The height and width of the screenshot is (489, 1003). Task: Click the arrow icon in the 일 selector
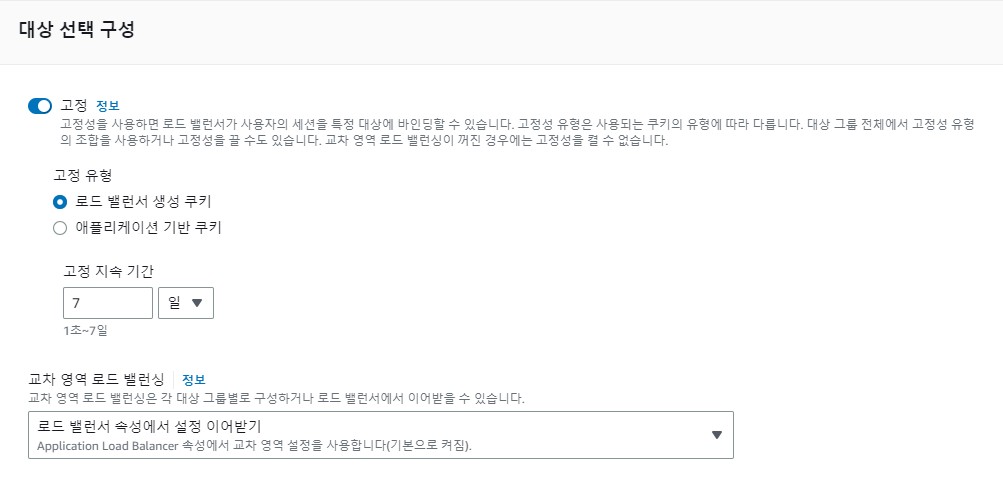[x=197, y=303]
